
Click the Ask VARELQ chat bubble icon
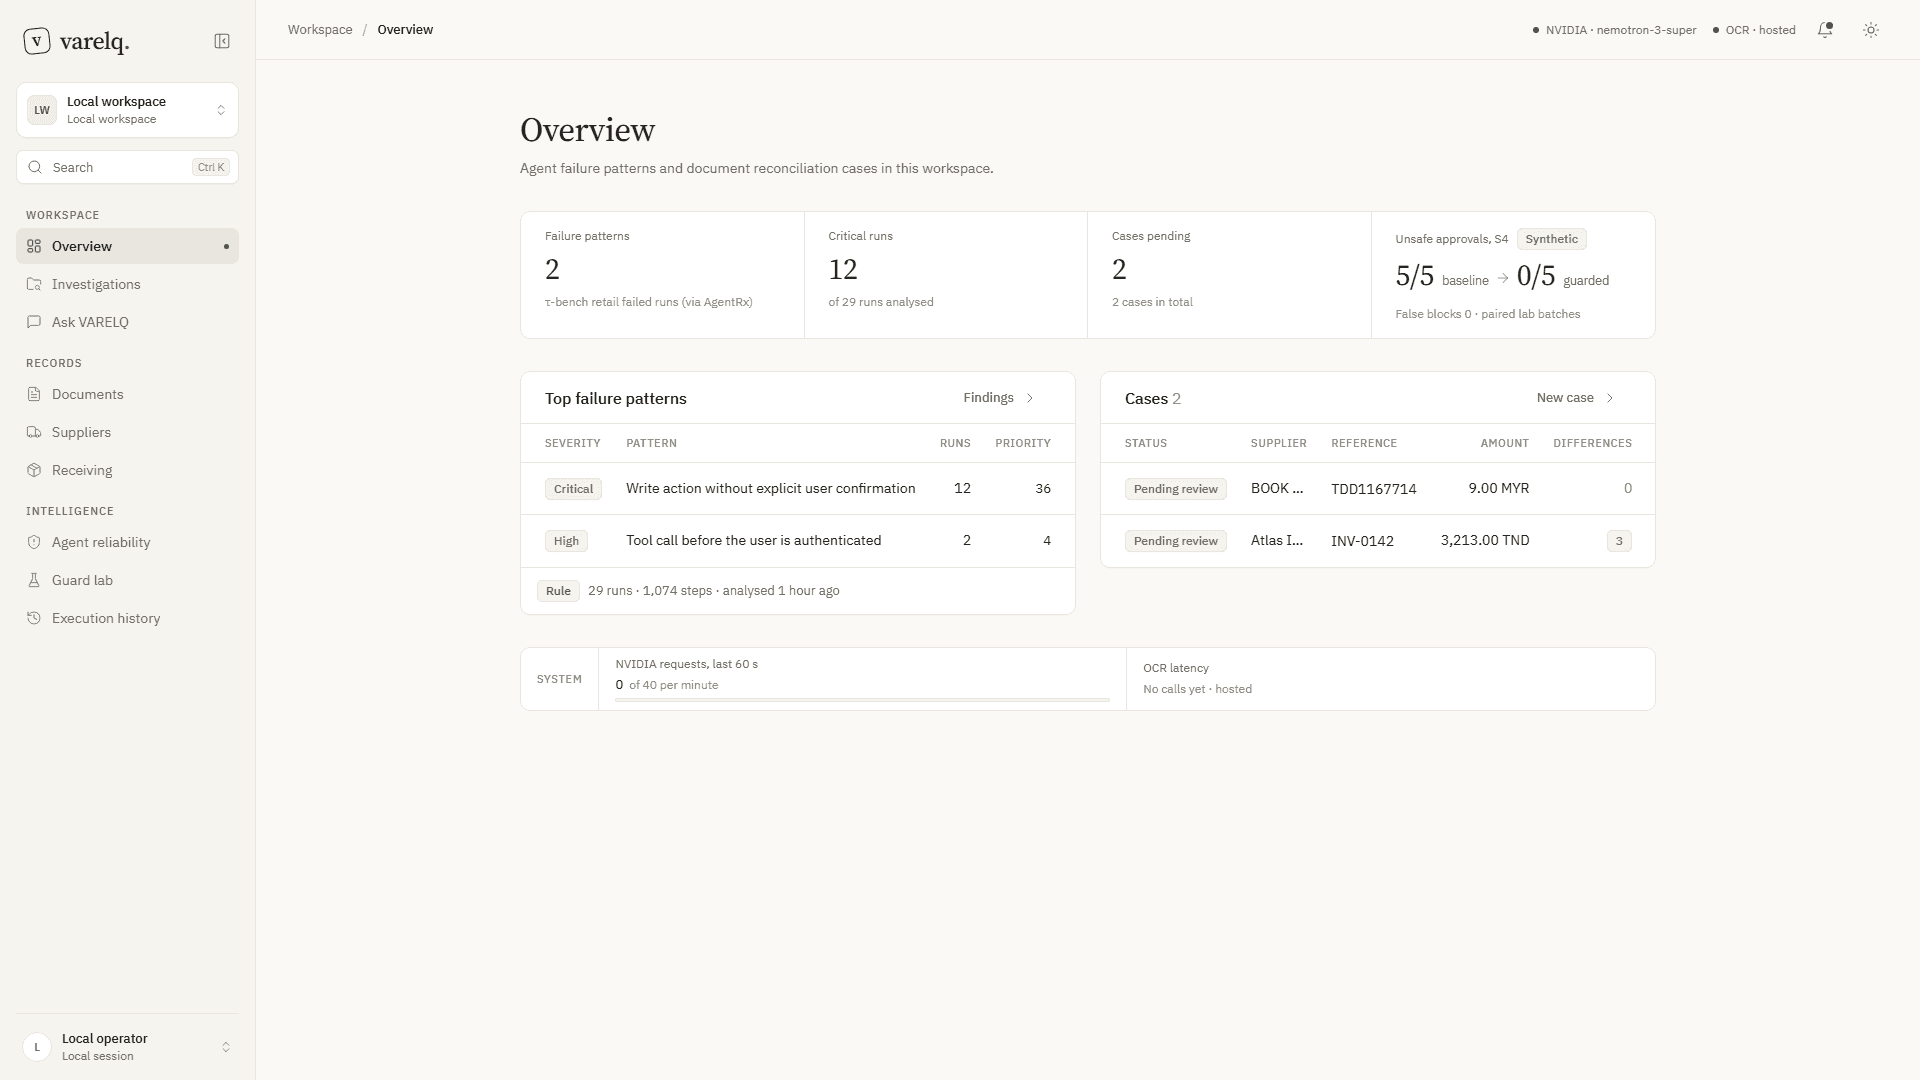coord(34,322)
